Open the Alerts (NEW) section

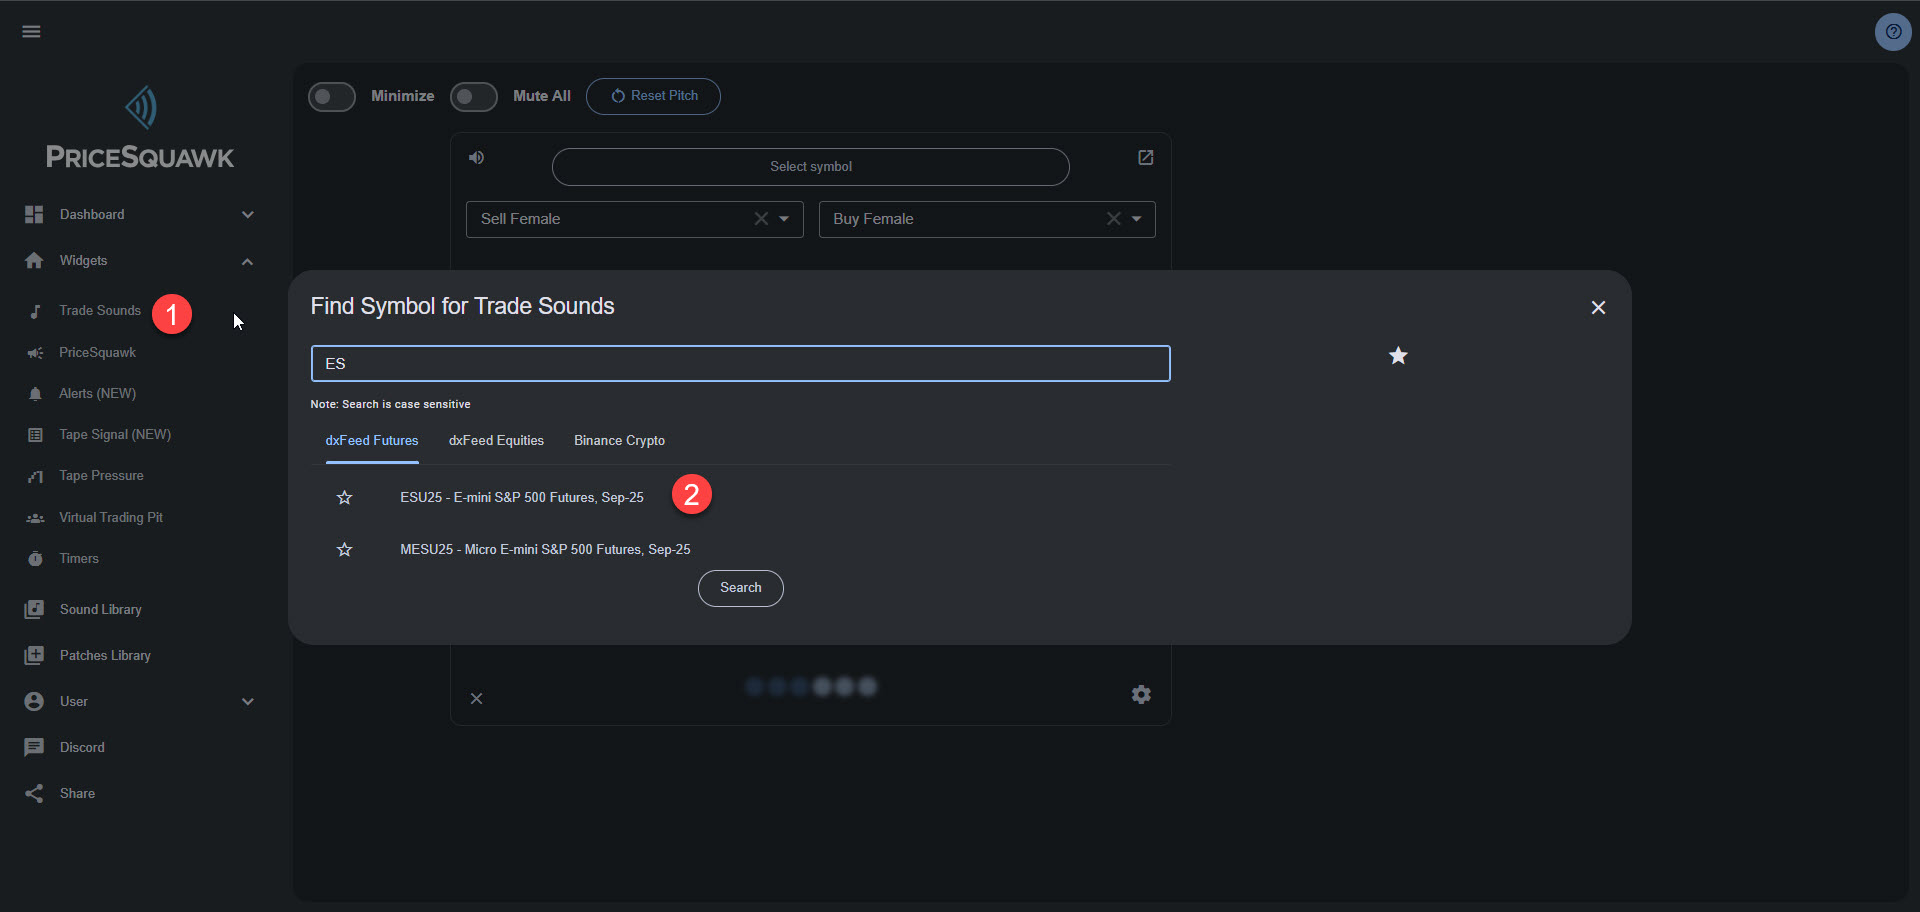click(x=97, y=393)
